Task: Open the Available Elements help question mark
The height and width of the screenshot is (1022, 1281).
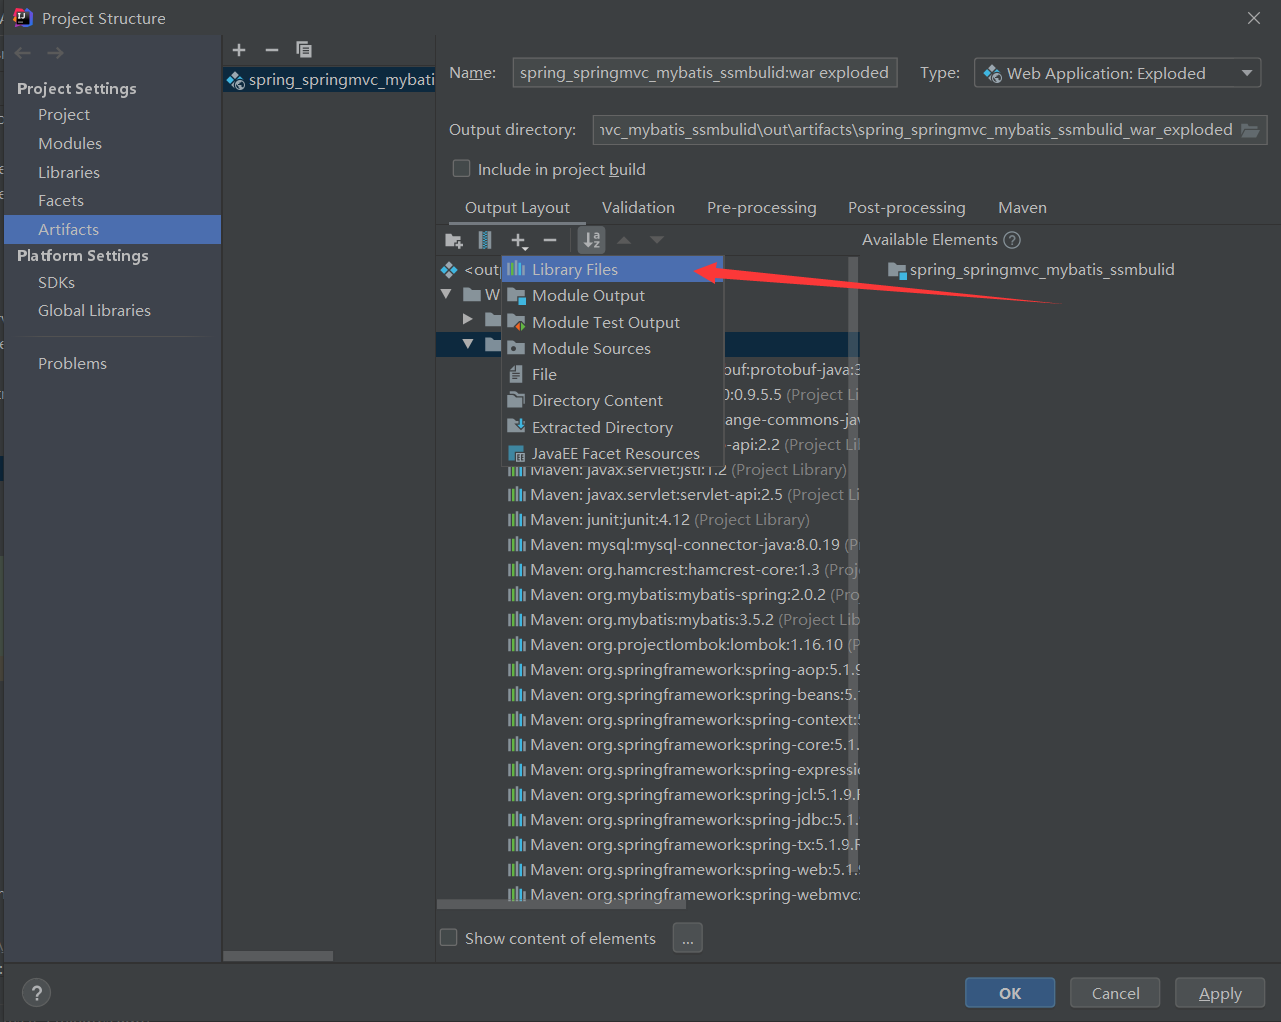Action: [x=1012, y=239]
